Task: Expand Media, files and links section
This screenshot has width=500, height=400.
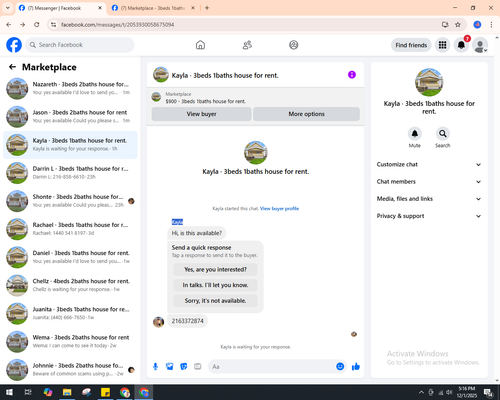Action: (x=429, y=199)
